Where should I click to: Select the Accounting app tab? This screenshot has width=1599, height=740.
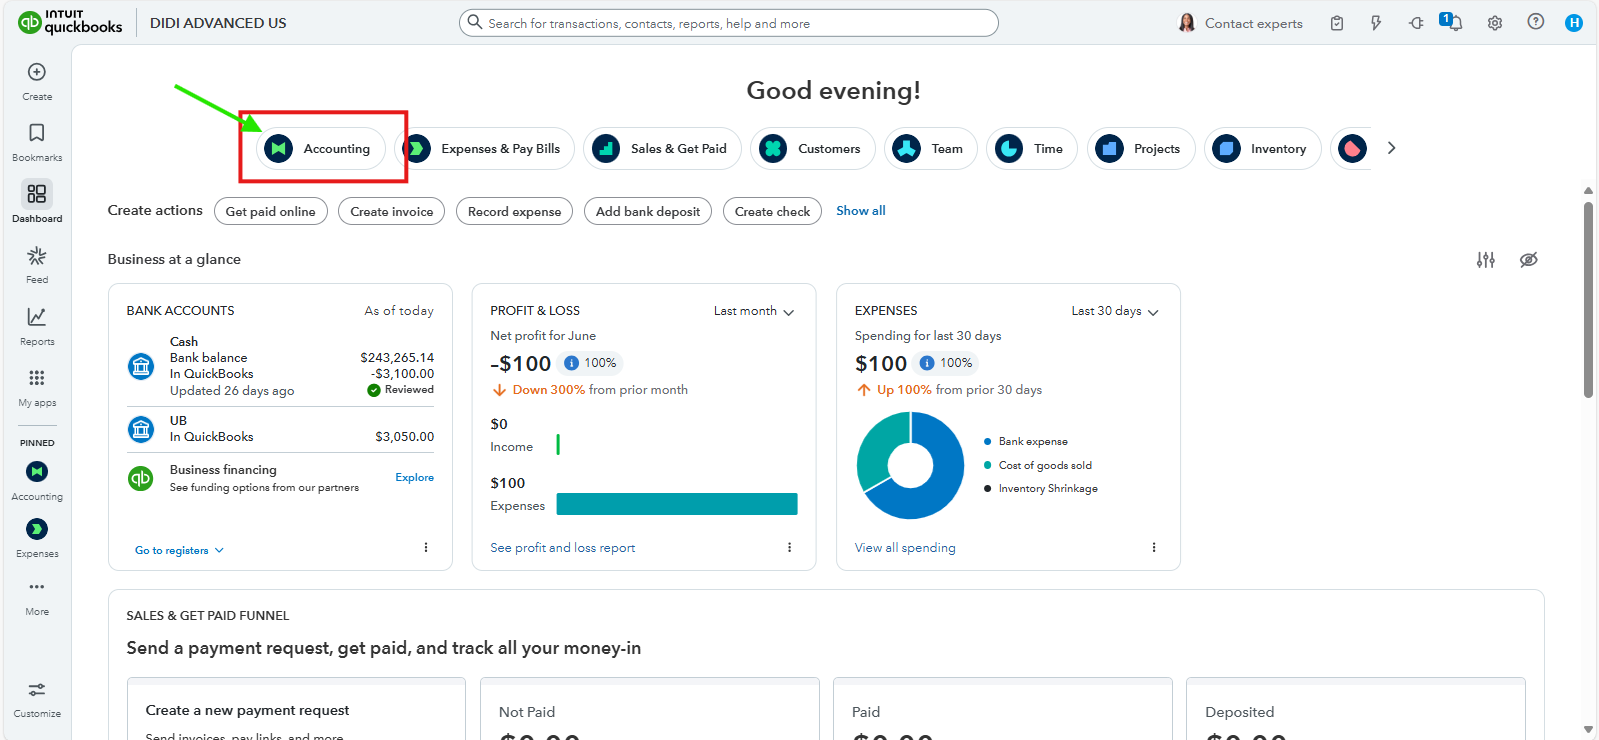pyautogui.click(x=321, y=149)
